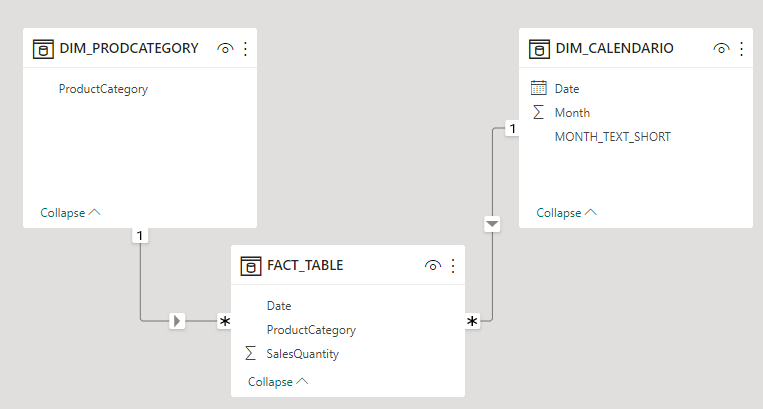Select the filter direction arrow on product category relationship
Screen dimensions: 763x409
coord(177,321)
